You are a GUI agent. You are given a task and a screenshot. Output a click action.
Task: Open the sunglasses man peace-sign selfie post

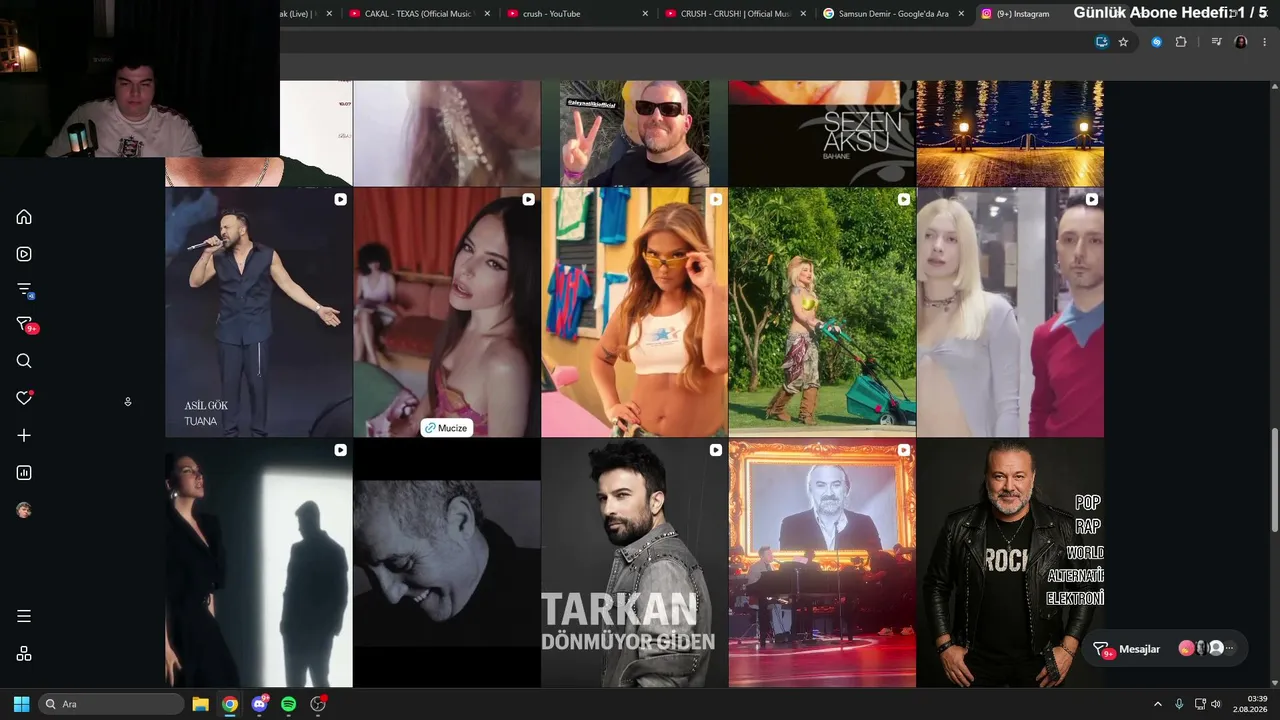pyautogui.click(x=634, y=133)
